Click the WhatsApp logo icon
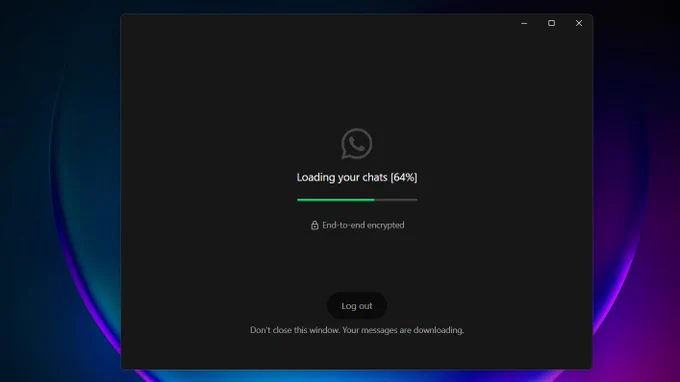The image size is (680, 382). [x=356, y=144]
